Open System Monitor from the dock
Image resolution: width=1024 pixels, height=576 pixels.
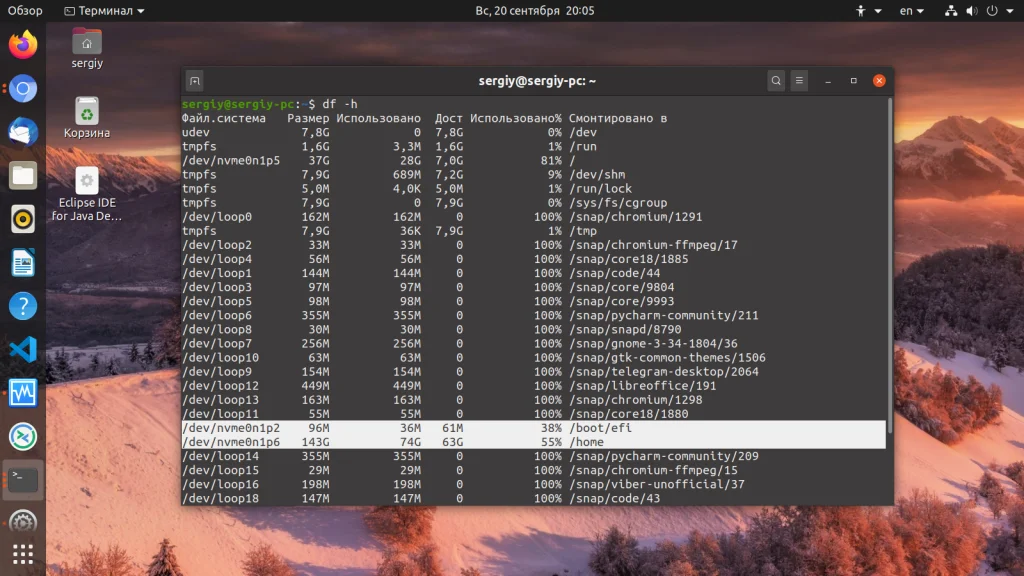(23, 393)
